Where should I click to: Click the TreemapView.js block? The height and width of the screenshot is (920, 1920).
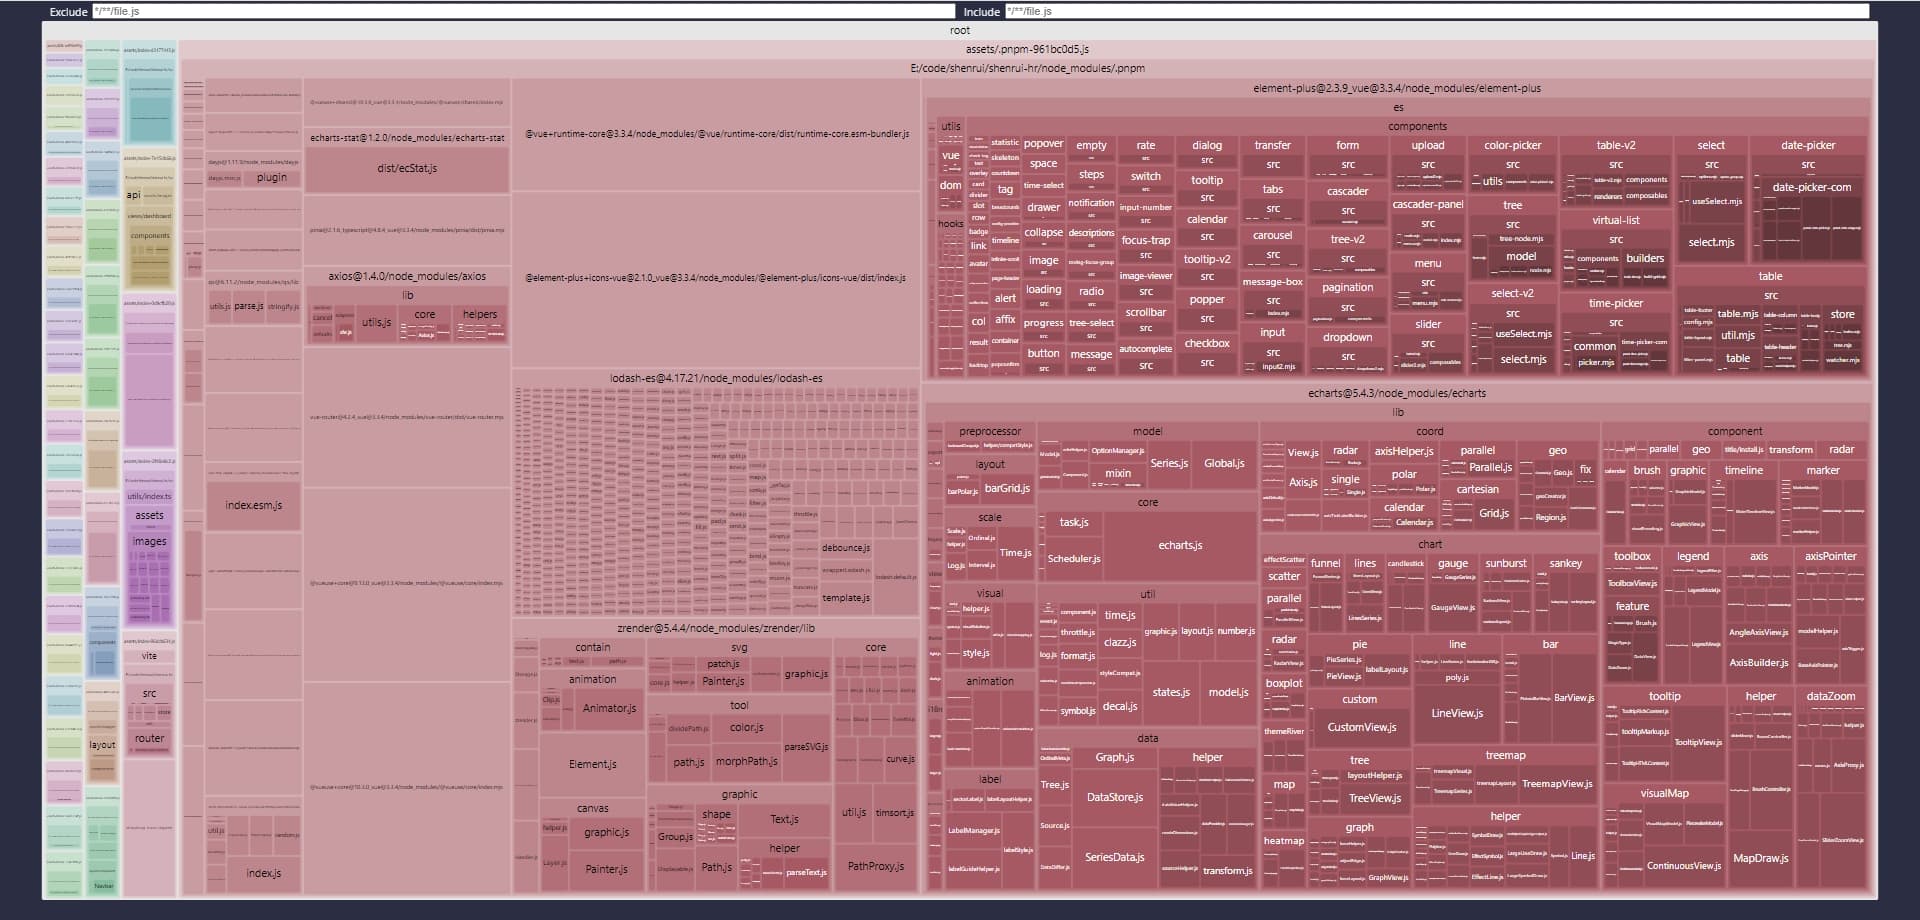1557,784
